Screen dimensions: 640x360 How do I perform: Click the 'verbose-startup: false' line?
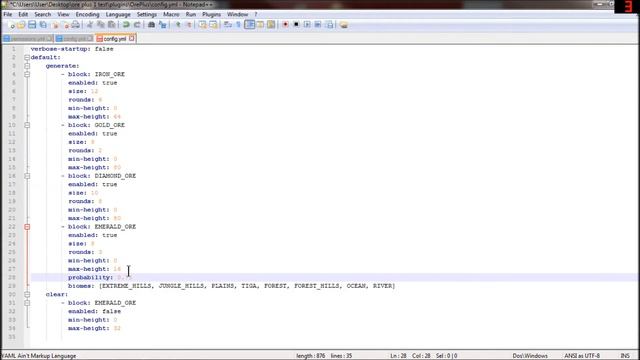pyautogui.click(x=72, y=49)
